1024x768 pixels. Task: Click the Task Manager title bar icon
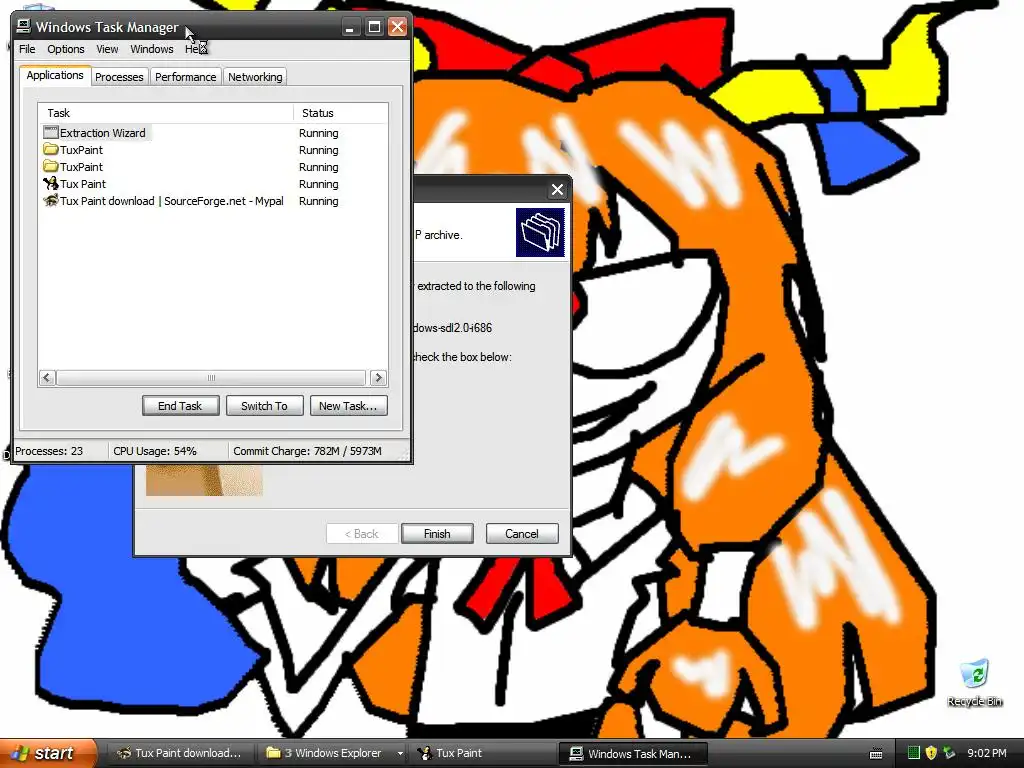tap(24, 26)
